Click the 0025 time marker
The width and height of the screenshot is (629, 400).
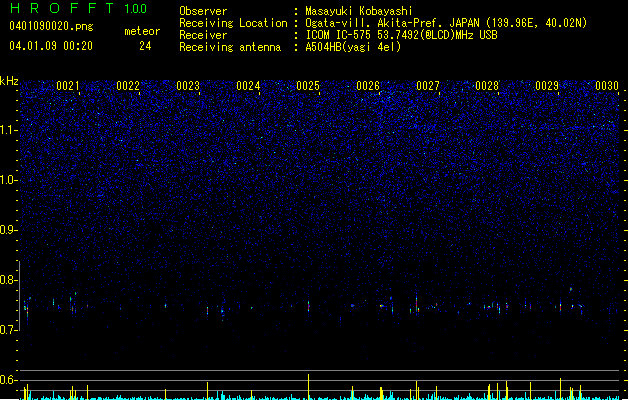pyautogui.click(x=308, y=86)
